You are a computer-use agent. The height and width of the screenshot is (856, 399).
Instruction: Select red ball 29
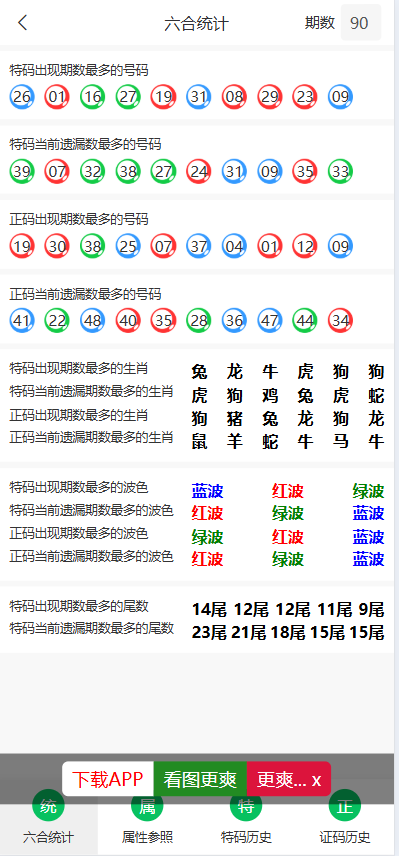coord(270,97)
